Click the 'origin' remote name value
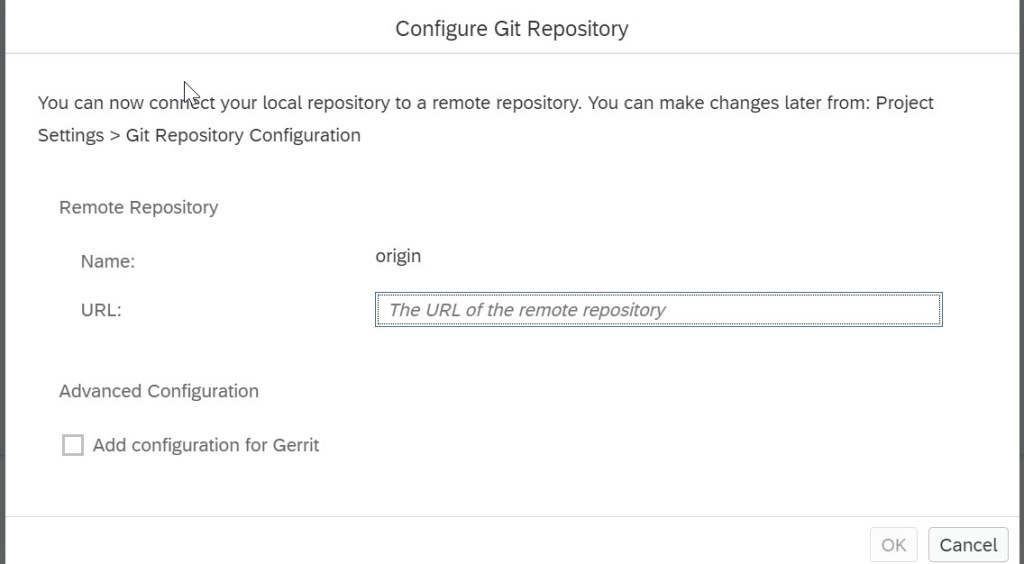 (398, 256)
